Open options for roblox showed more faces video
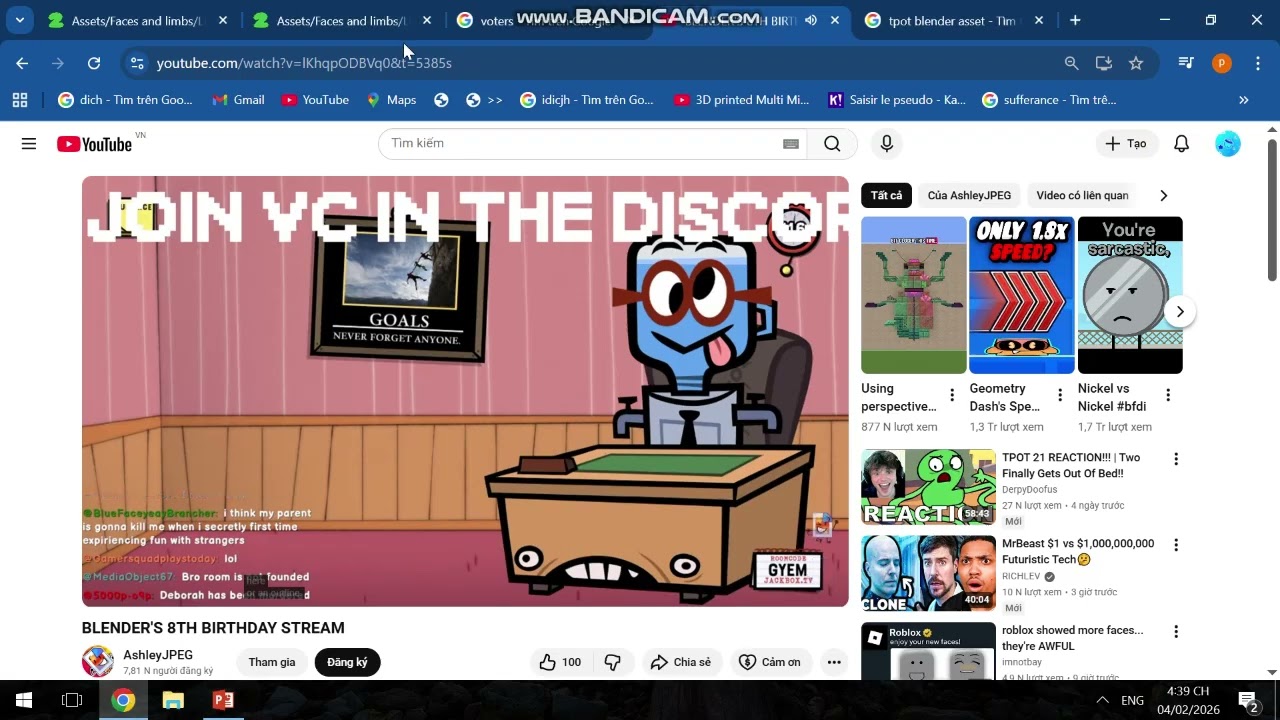This screenshot has height=720, width=1280. coord(1176,631)
